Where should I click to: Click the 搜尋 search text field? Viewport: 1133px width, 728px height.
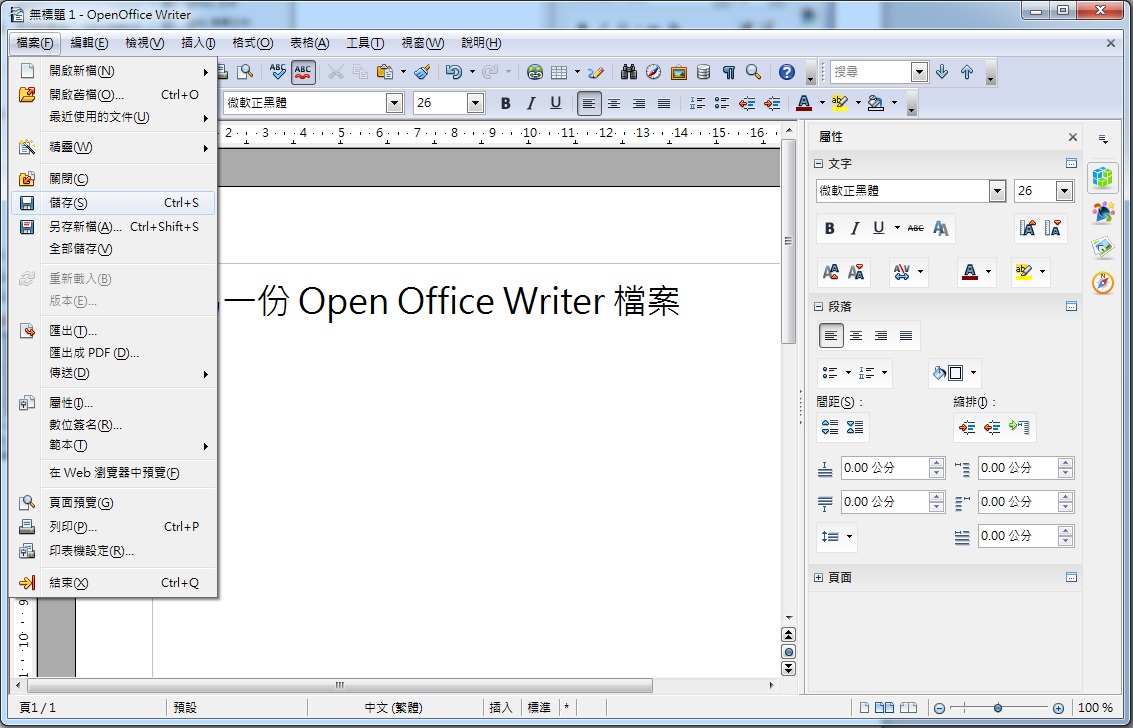point(869,72)
